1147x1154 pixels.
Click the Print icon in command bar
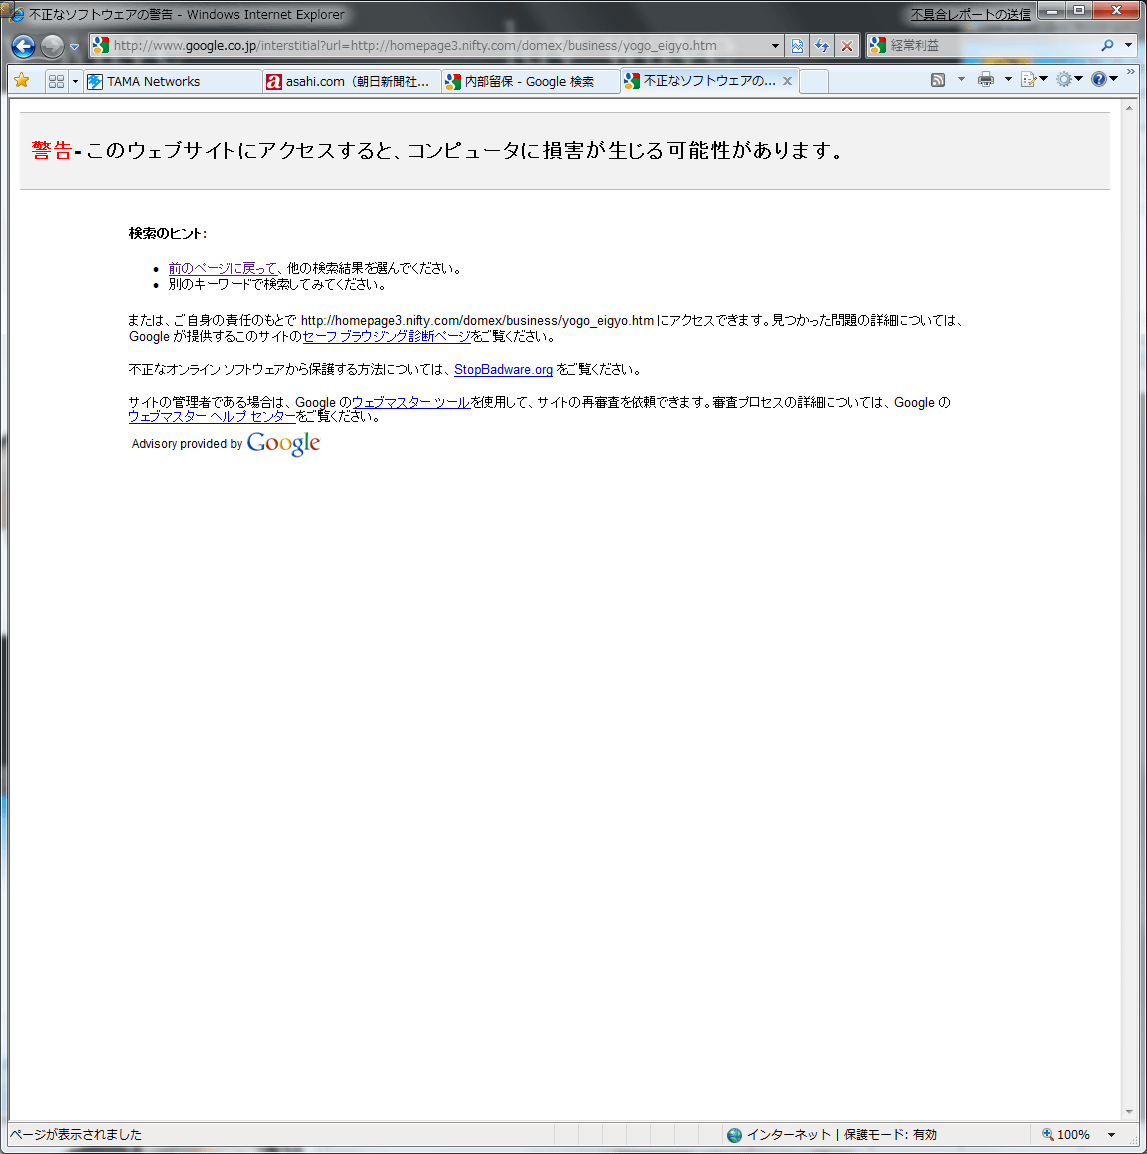coord(986,80)
